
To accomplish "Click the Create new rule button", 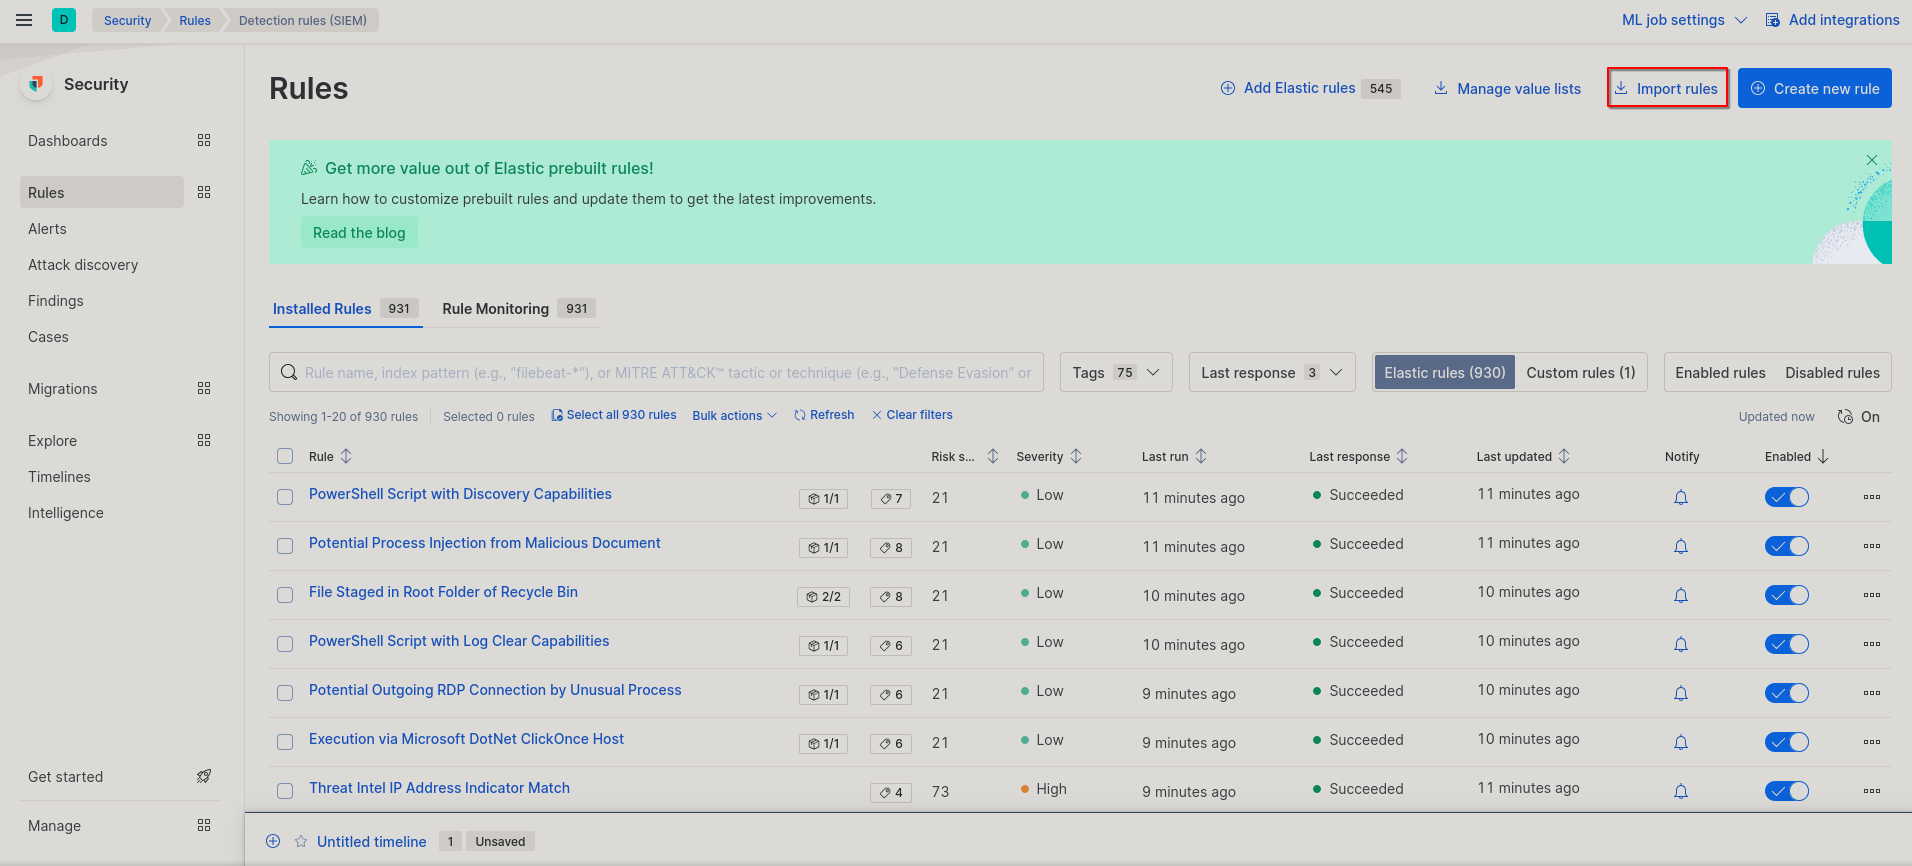I will click(1815, 88).
